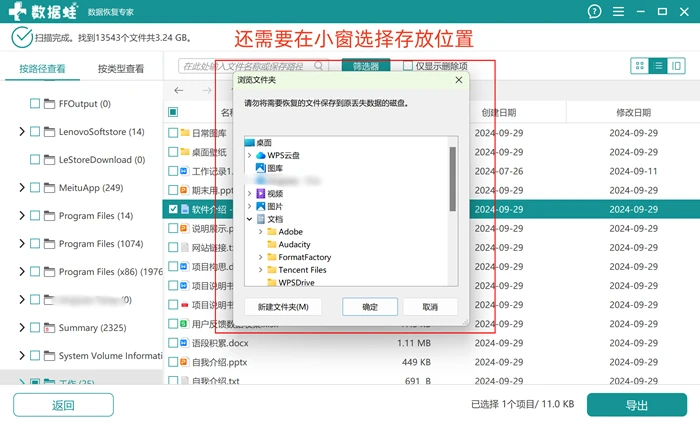This screenshot has height=428, width=700.
Task: Click the file name search field
Action: click(x=247, y=66)
